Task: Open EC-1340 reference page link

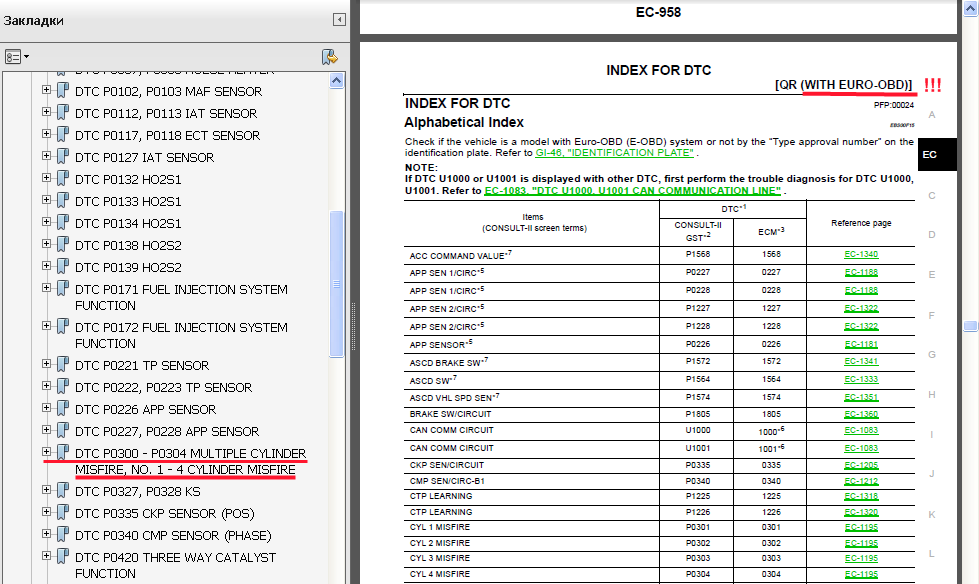Action: 861,254
